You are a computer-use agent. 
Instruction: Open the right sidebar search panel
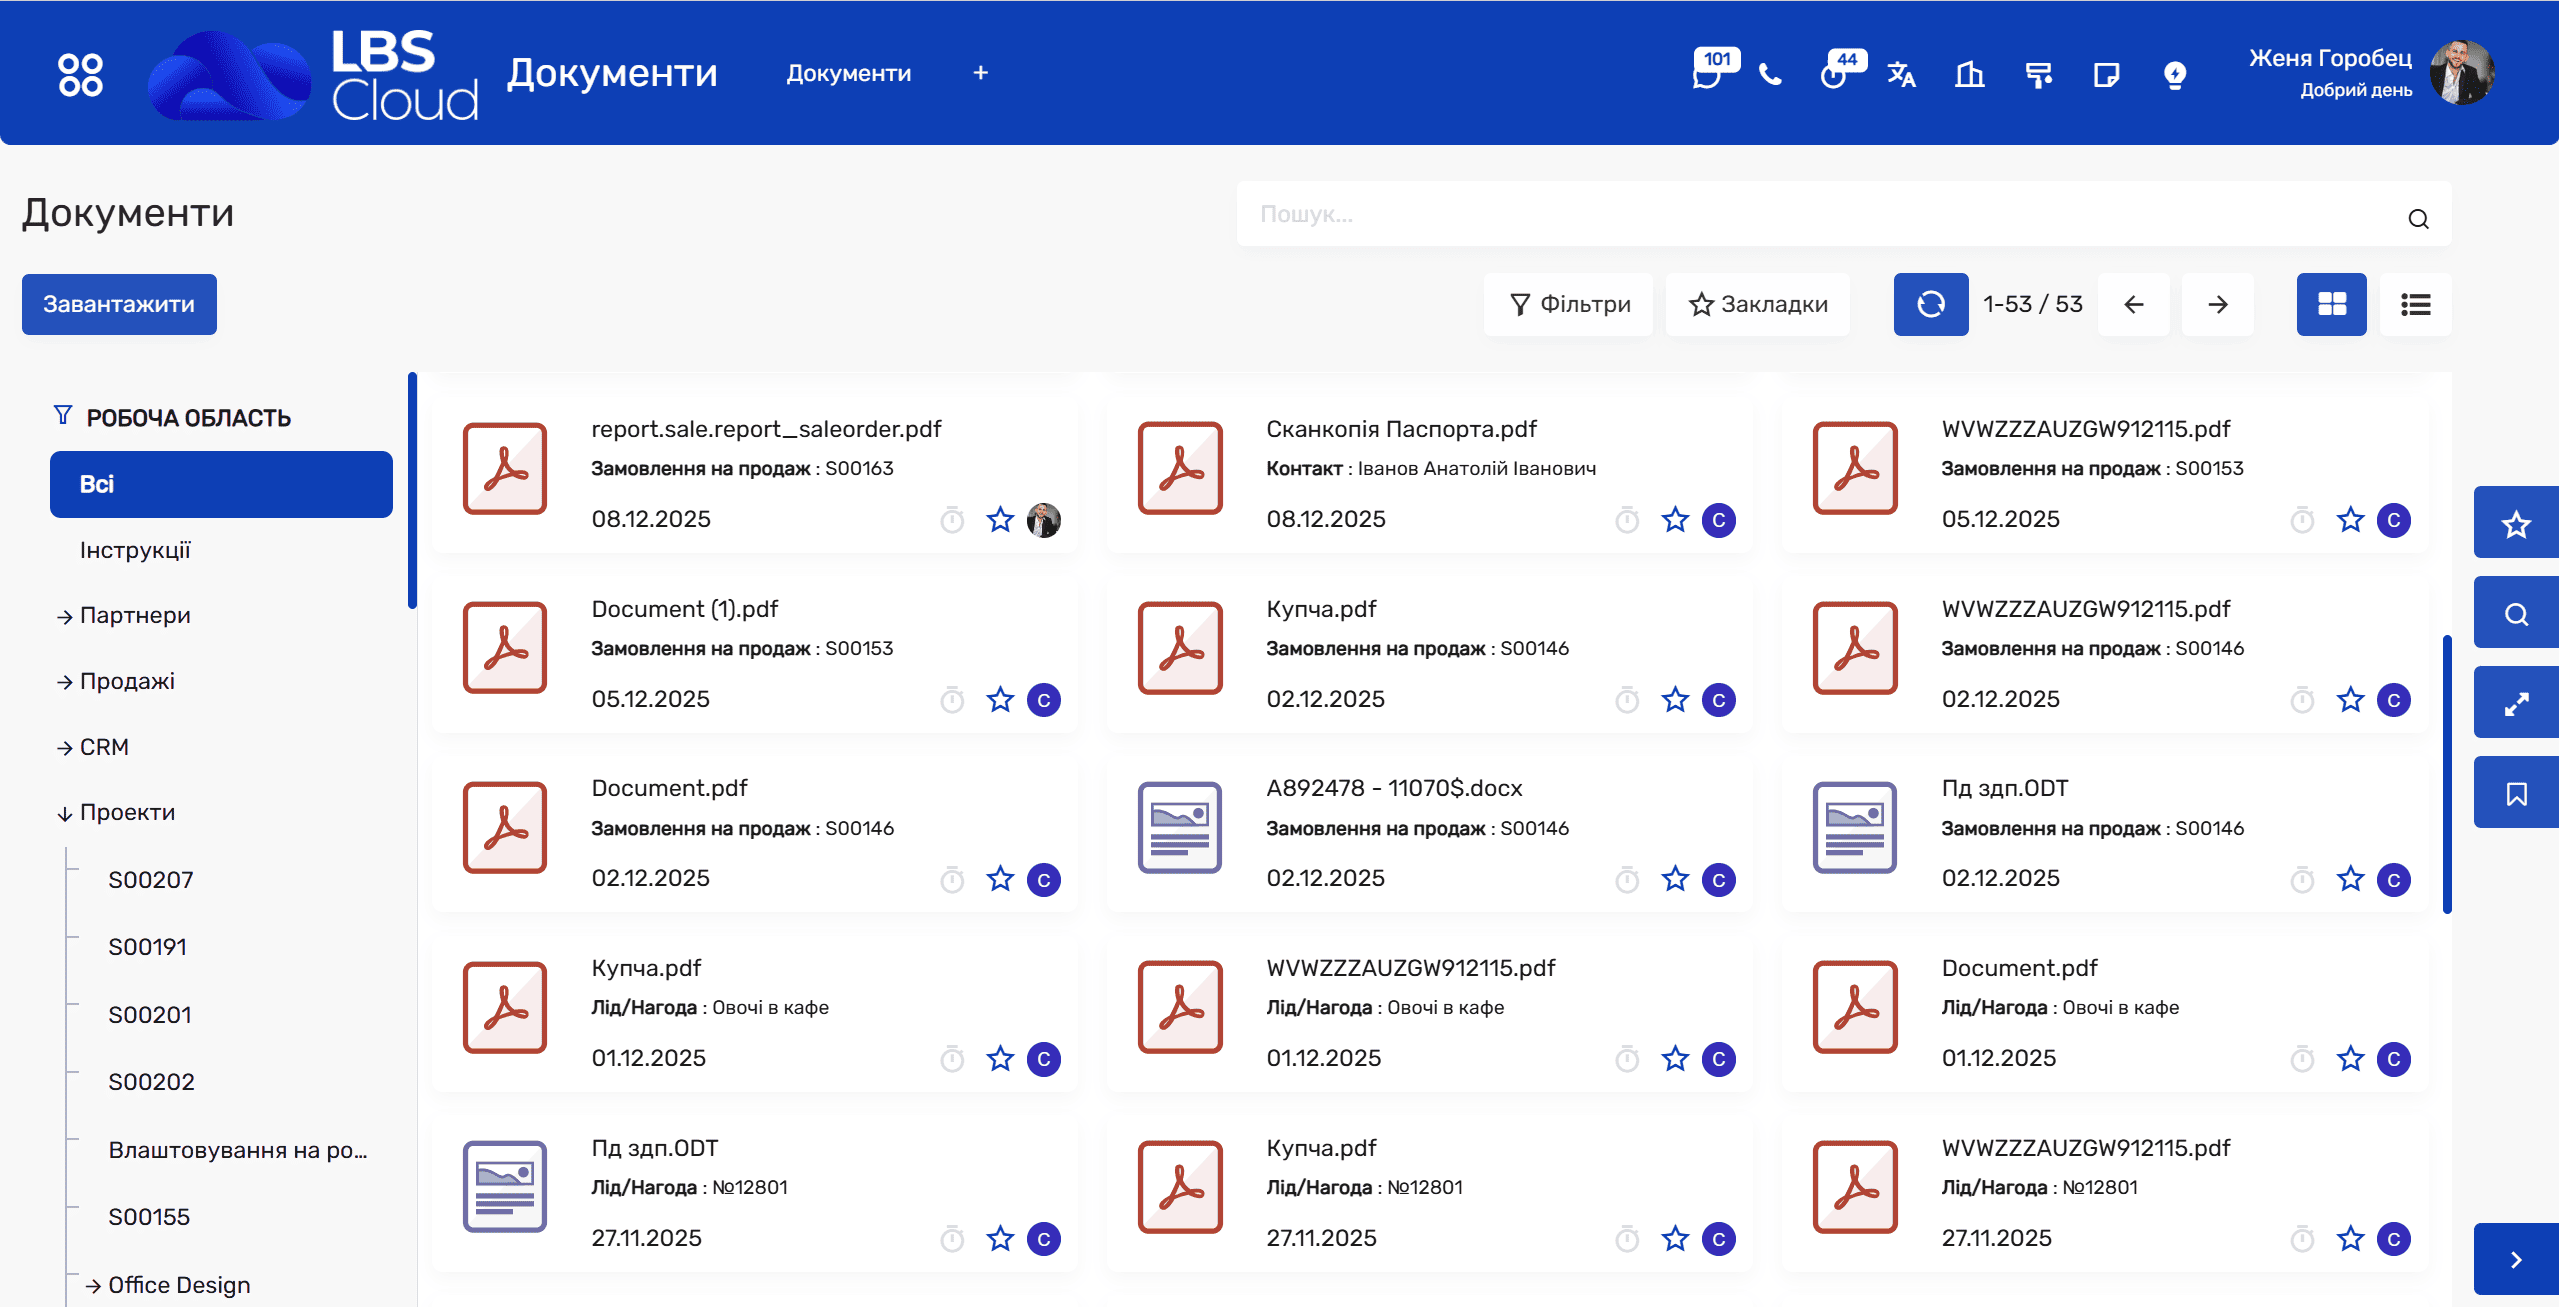tap(2516, 613)
